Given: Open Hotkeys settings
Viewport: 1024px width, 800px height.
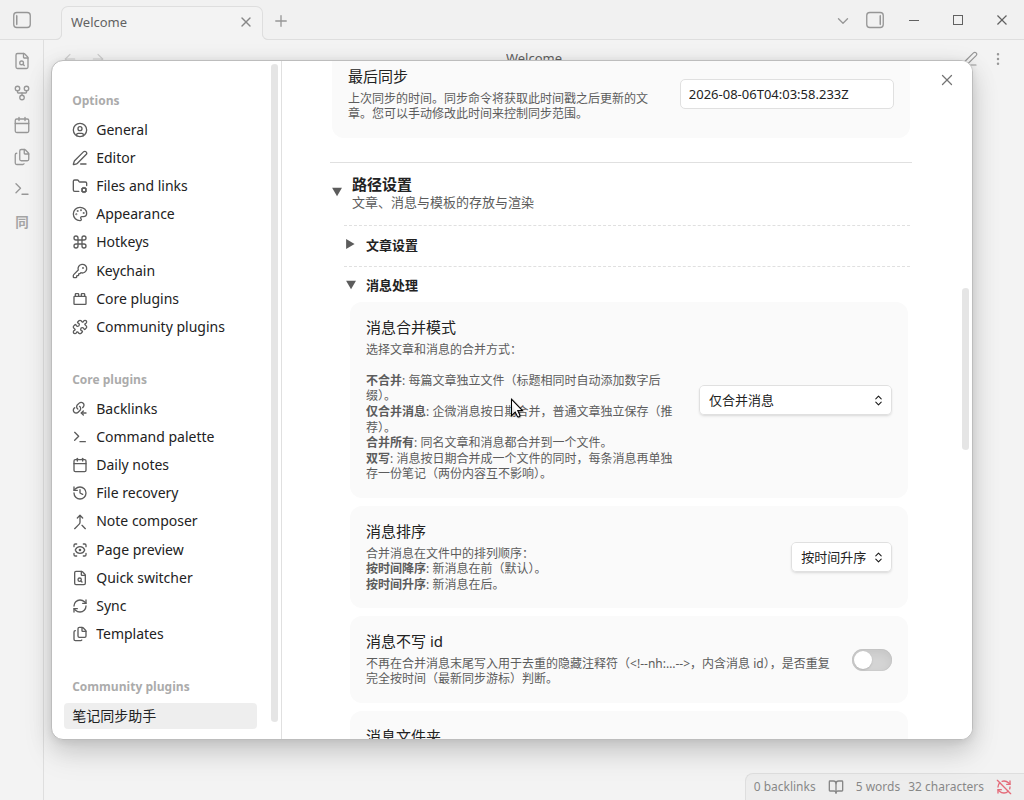Looking at the screenshot, I should click(161, 242).
